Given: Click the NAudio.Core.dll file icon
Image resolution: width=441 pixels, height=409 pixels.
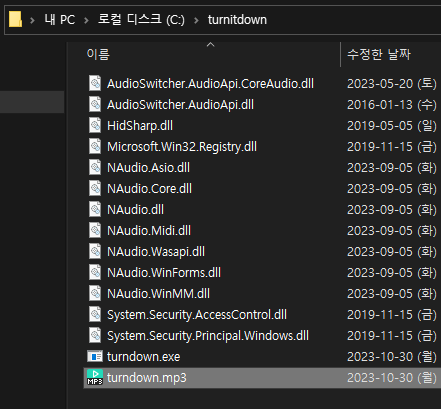Looking at the screenshot, I should [95, 188].
